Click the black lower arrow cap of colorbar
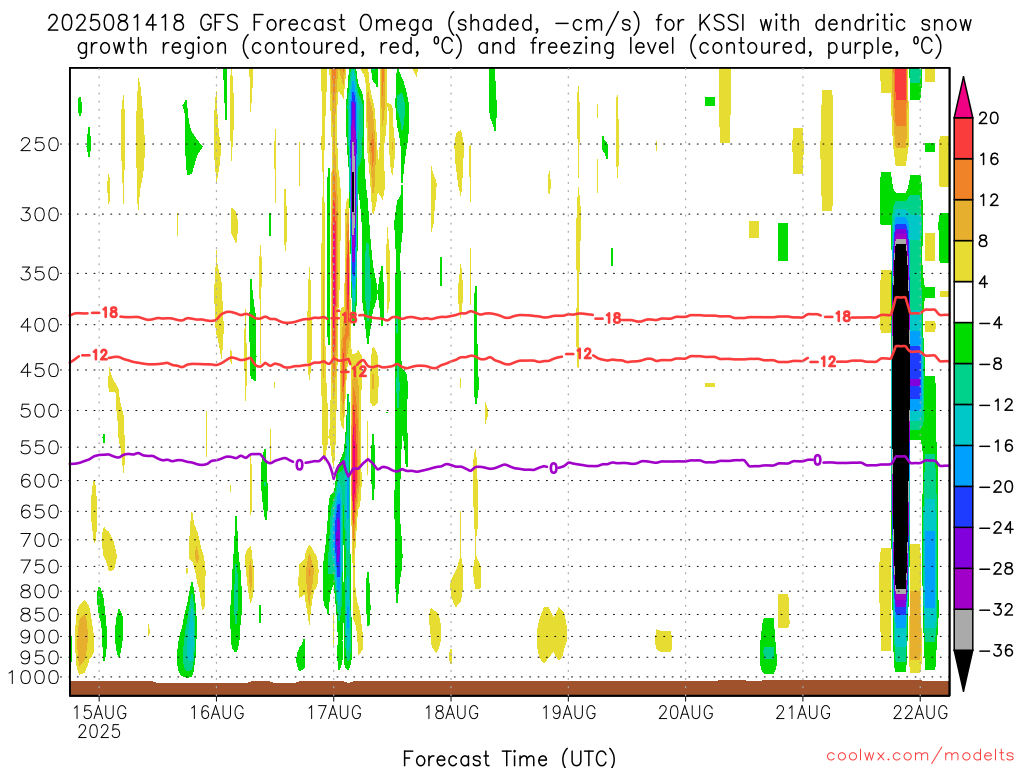Image resolution: width=1024 pixels, height=768 pixels. (963, 669)
